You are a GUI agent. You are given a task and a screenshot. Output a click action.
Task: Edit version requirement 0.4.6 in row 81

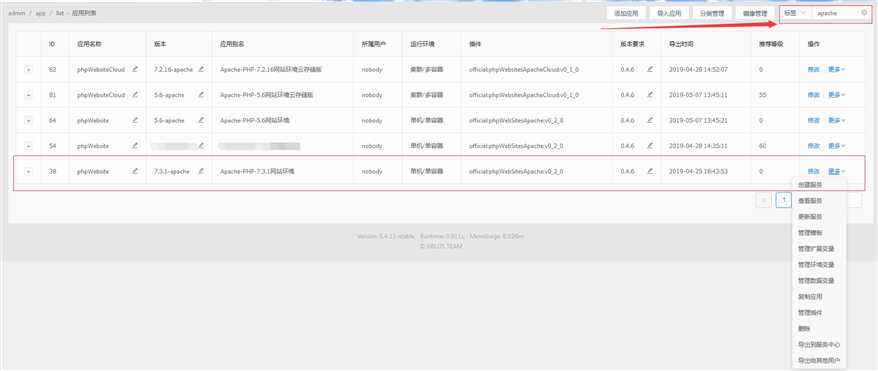(650, 95)
